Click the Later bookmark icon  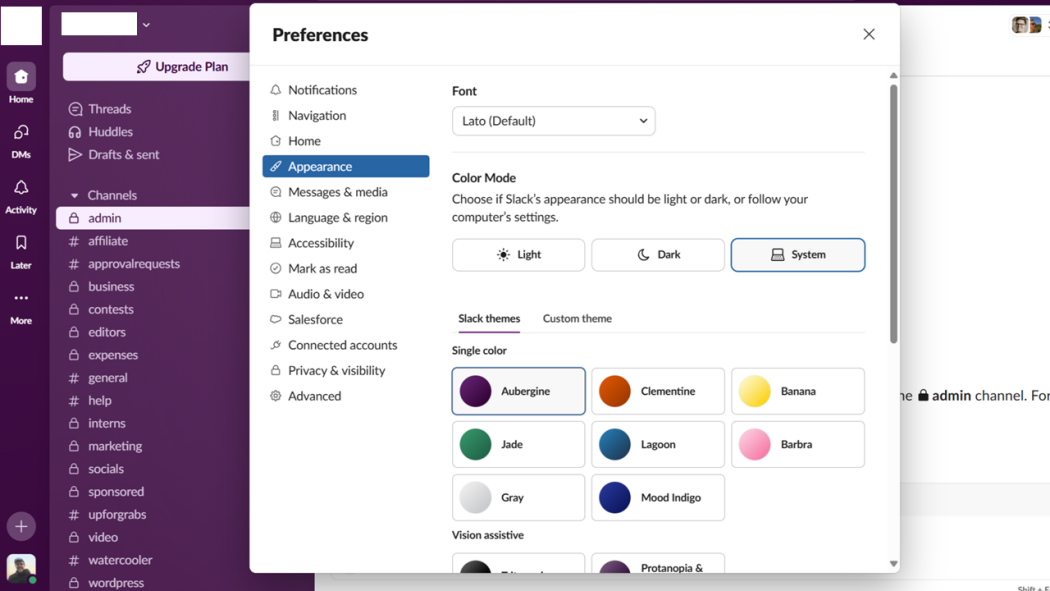tap(21, 248)
